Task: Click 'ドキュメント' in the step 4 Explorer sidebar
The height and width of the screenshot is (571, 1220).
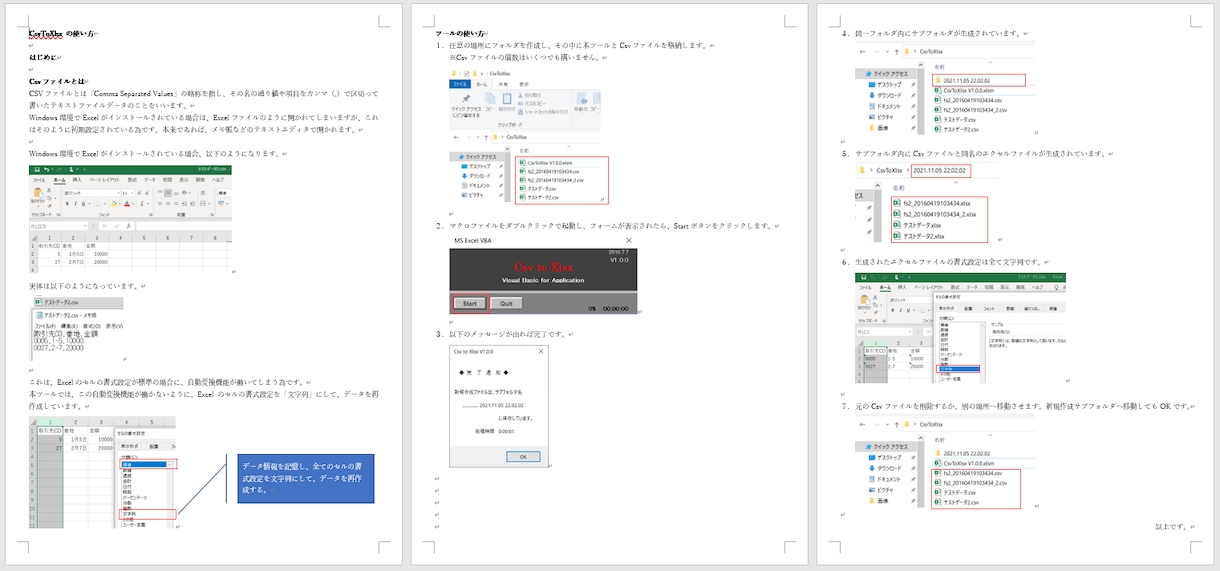Action: point(886,106)
